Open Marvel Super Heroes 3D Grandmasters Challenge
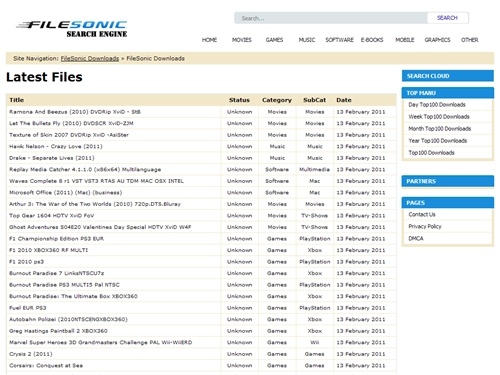 (101, 342)
